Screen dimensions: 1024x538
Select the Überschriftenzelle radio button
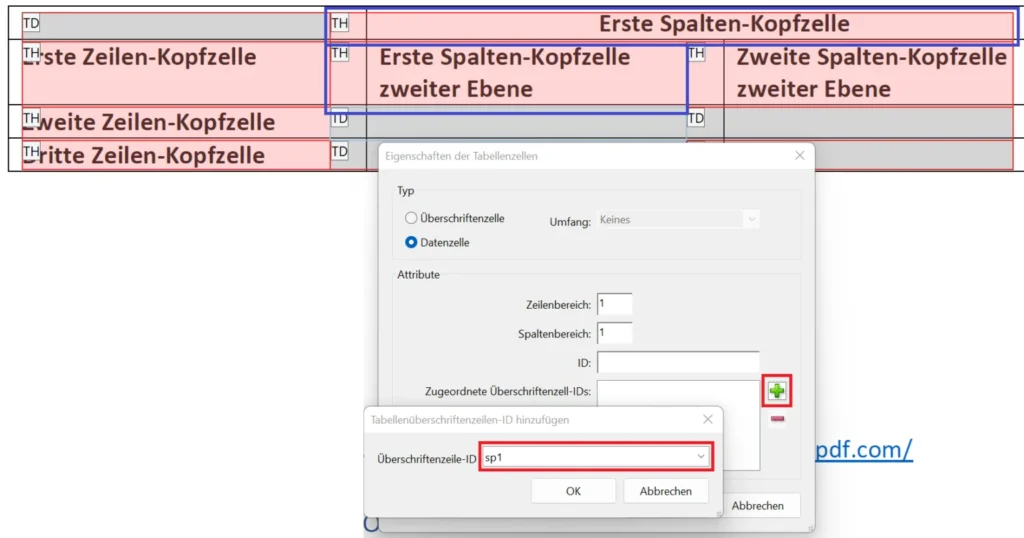click(x=411, y=218)
